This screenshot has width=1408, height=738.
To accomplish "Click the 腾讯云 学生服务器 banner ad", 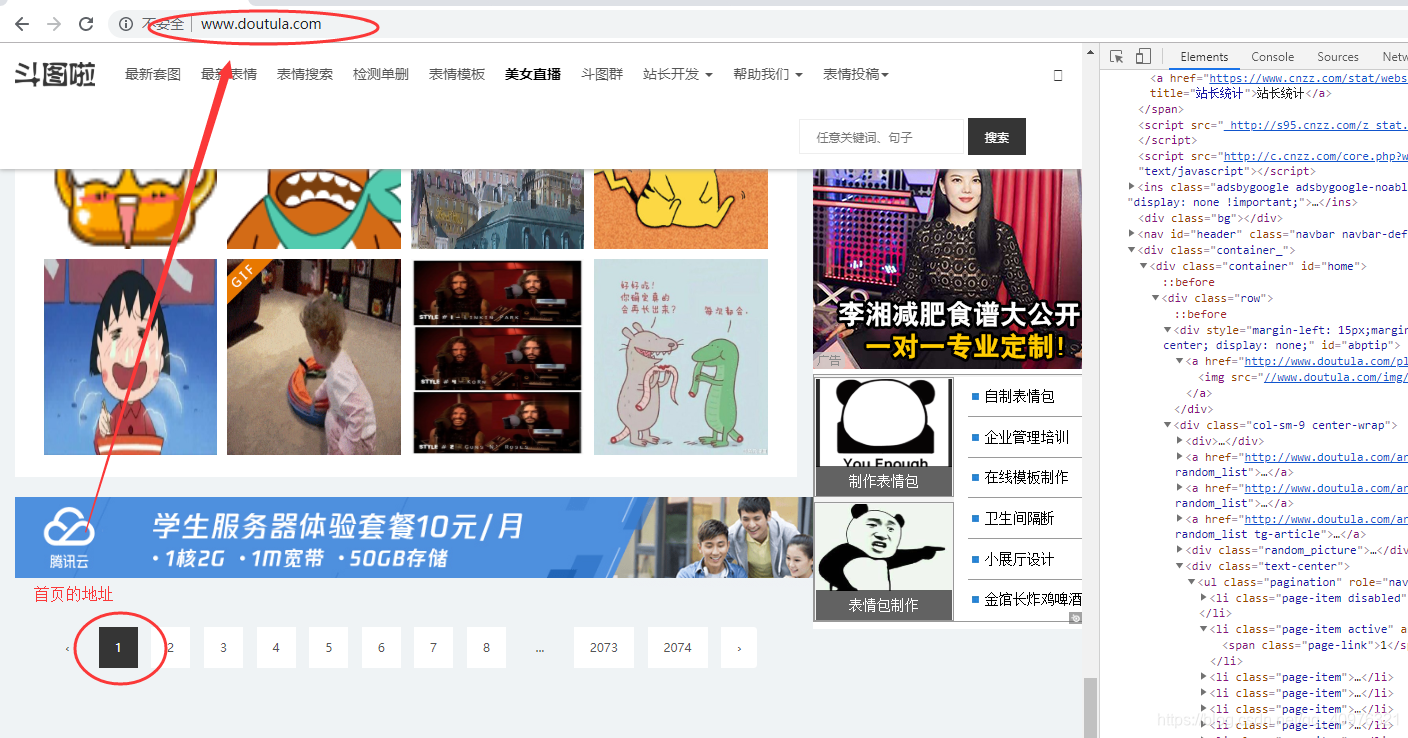I will click(x=414, y=537).
